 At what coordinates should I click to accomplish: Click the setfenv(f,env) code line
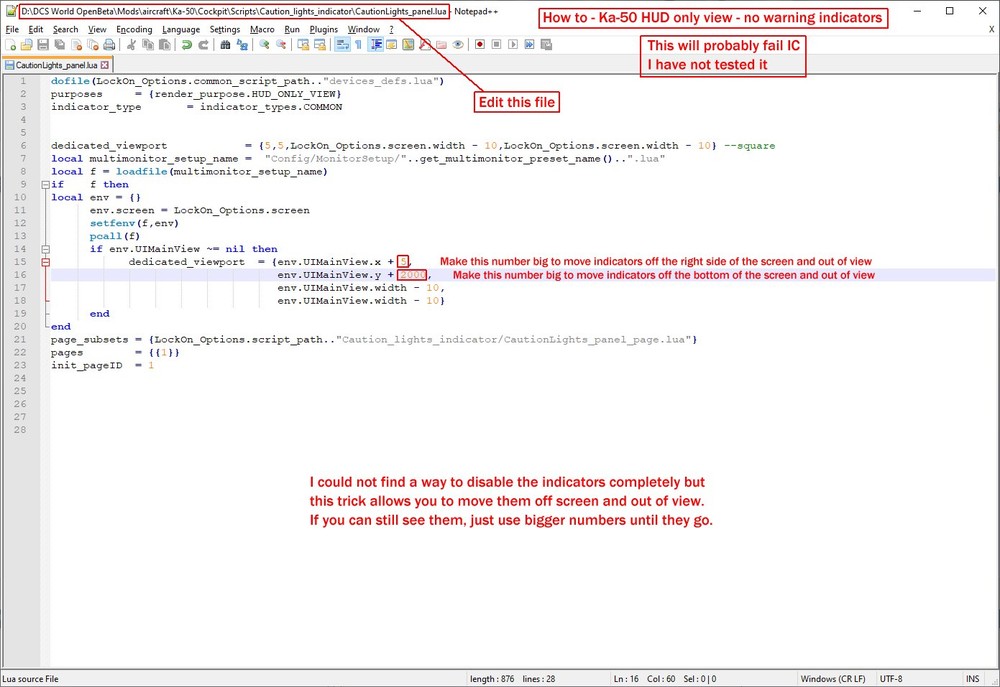pyautogui.click(x=134, y=223)
